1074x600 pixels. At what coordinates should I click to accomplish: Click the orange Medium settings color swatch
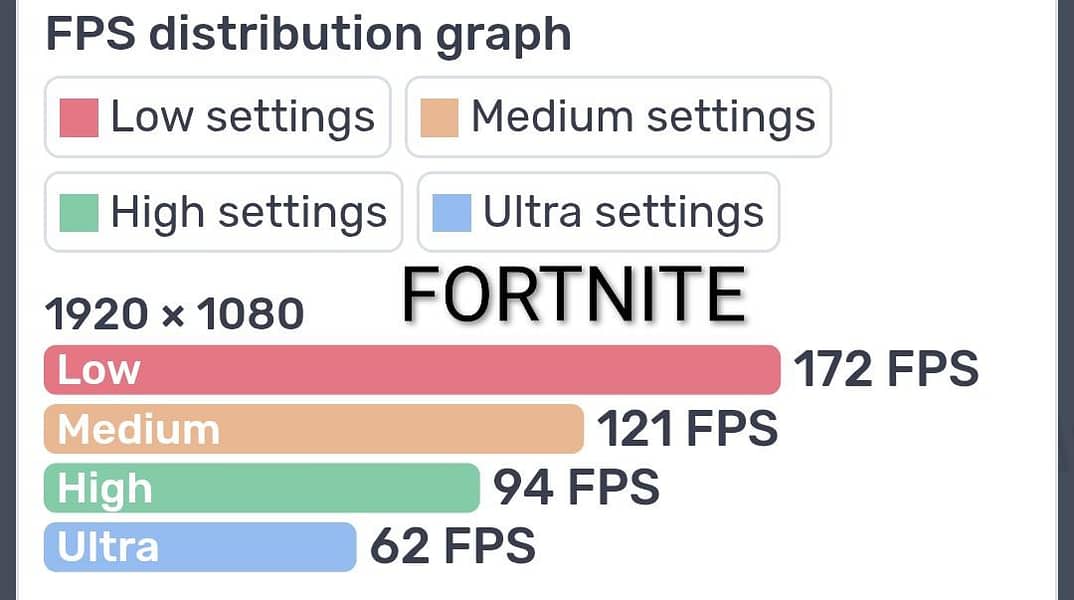tap(440, 117)
